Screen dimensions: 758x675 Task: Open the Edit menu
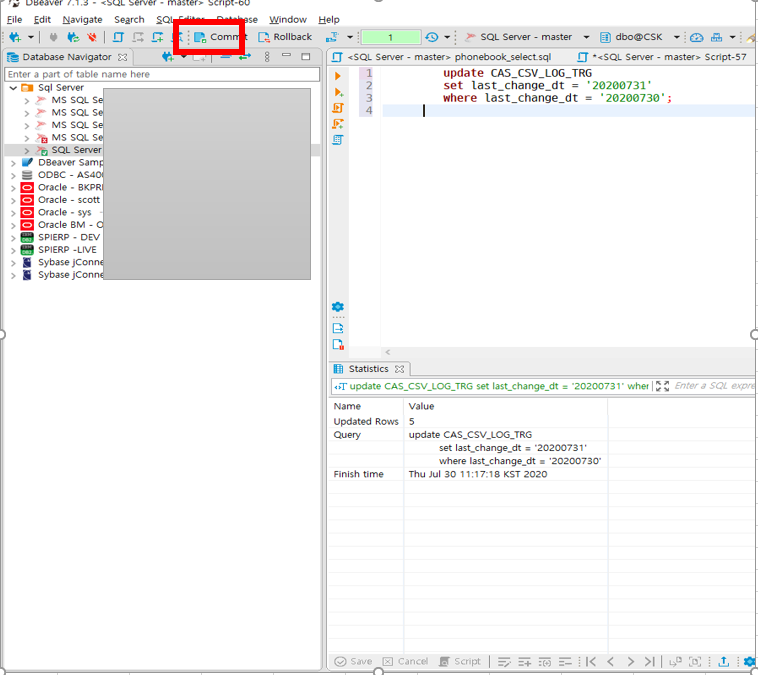point(42,19)
